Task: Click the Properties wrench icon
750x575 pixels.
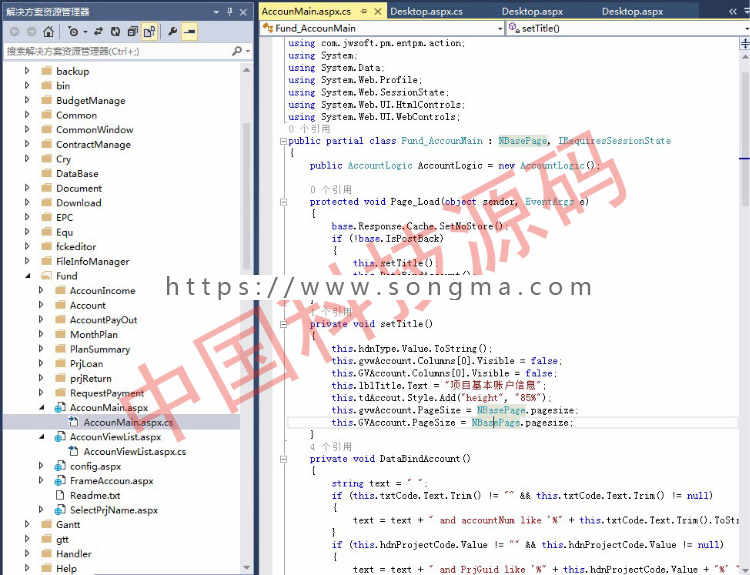Action: tap(173, 32)
